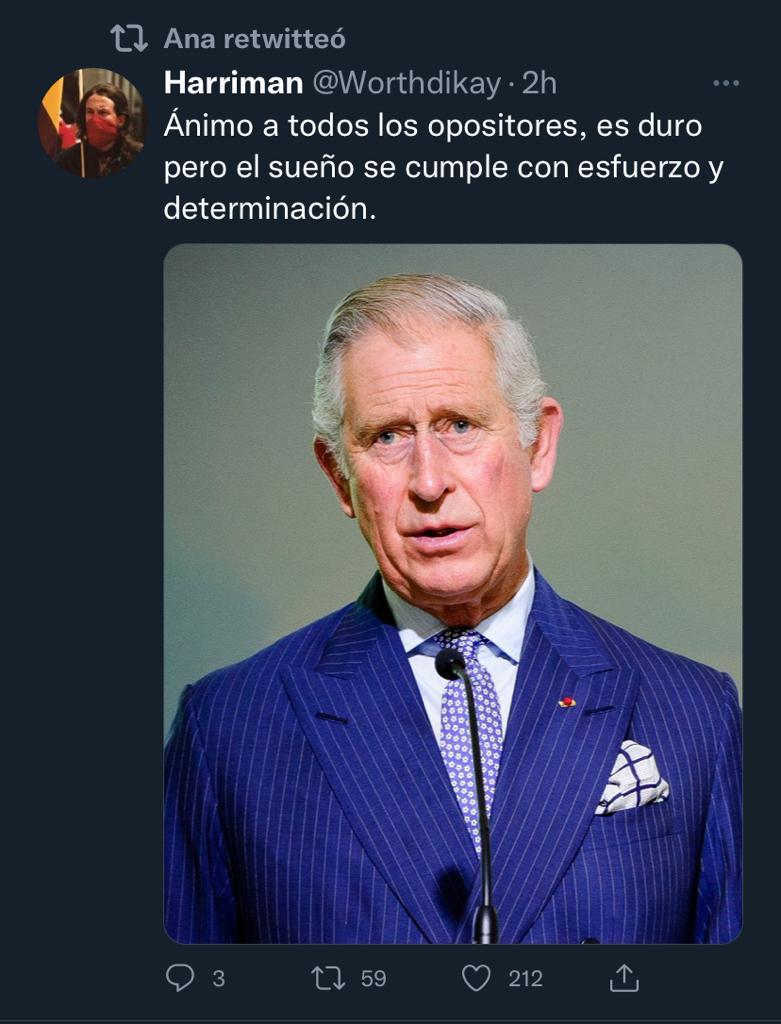
Task: Click the reply speech bubble icon
Action: (180, 978)
